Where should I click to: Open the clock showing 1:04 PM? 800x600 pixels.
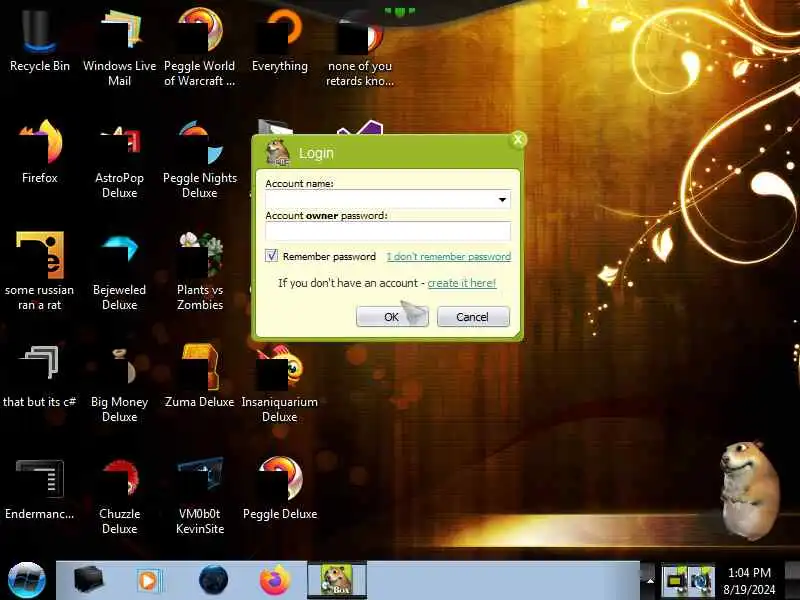(x=749, y=581)
